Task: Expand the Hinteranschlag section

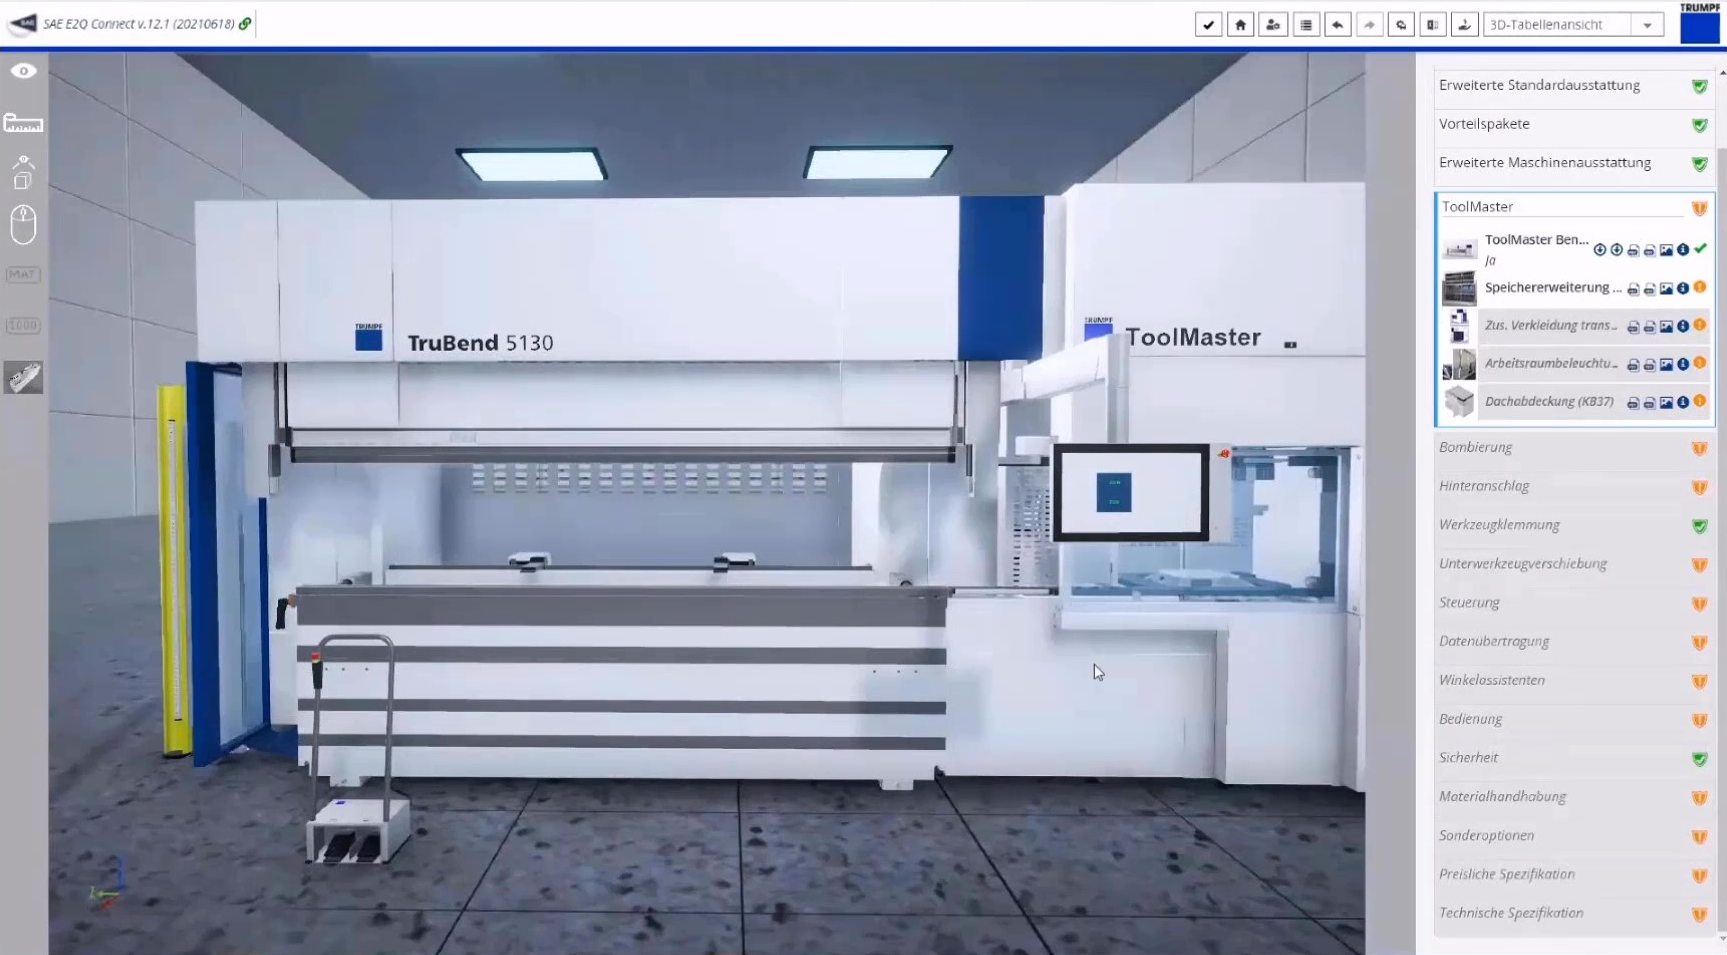Action: [x=1574, y=487]
